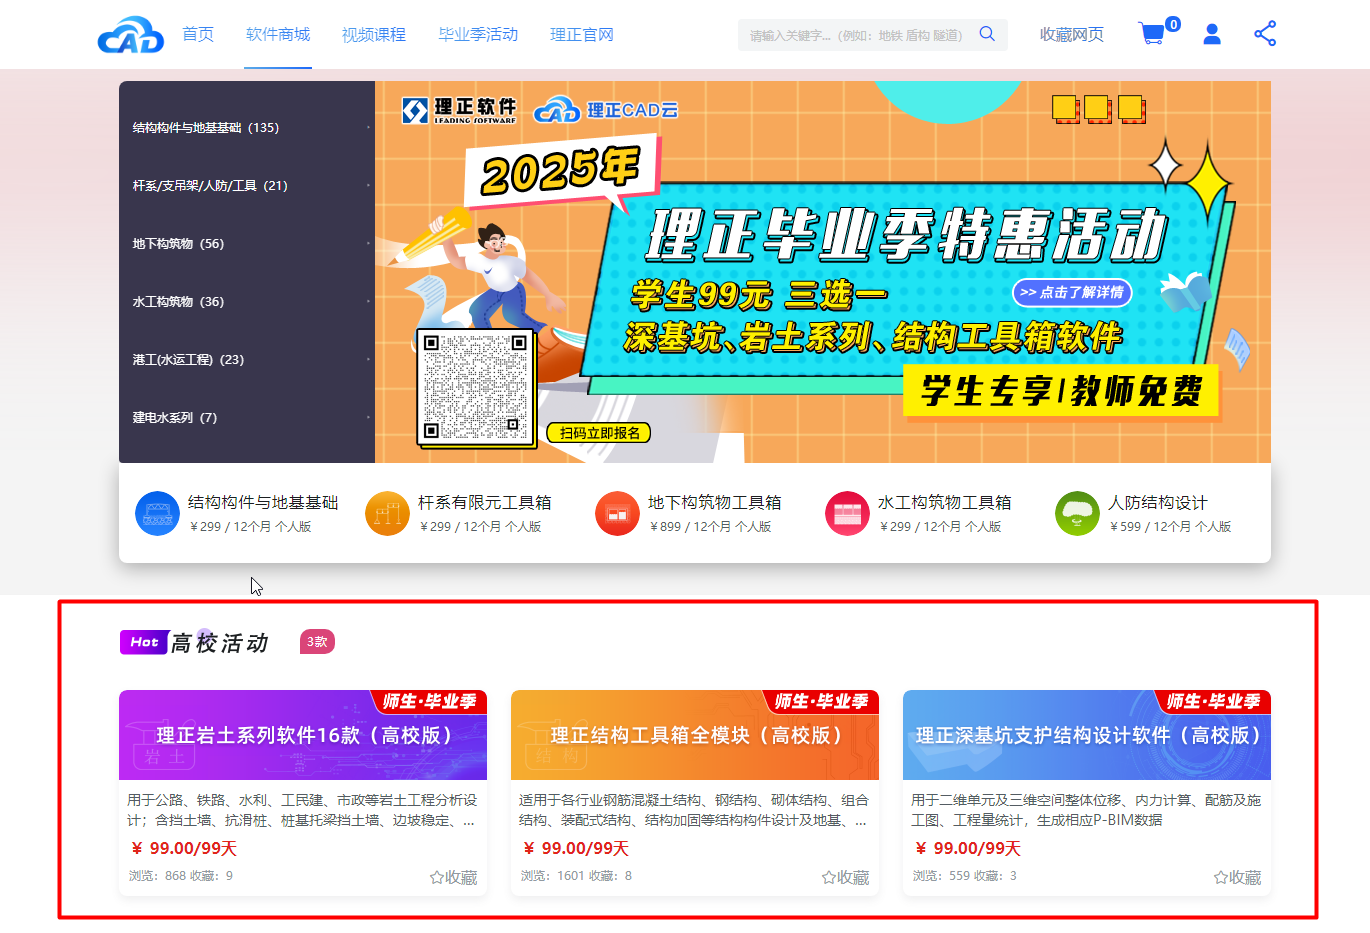The width and height of the screenshot is (1370, 933).
Task: Switch to the 视频课程 tab
Action: pos(374,35)
